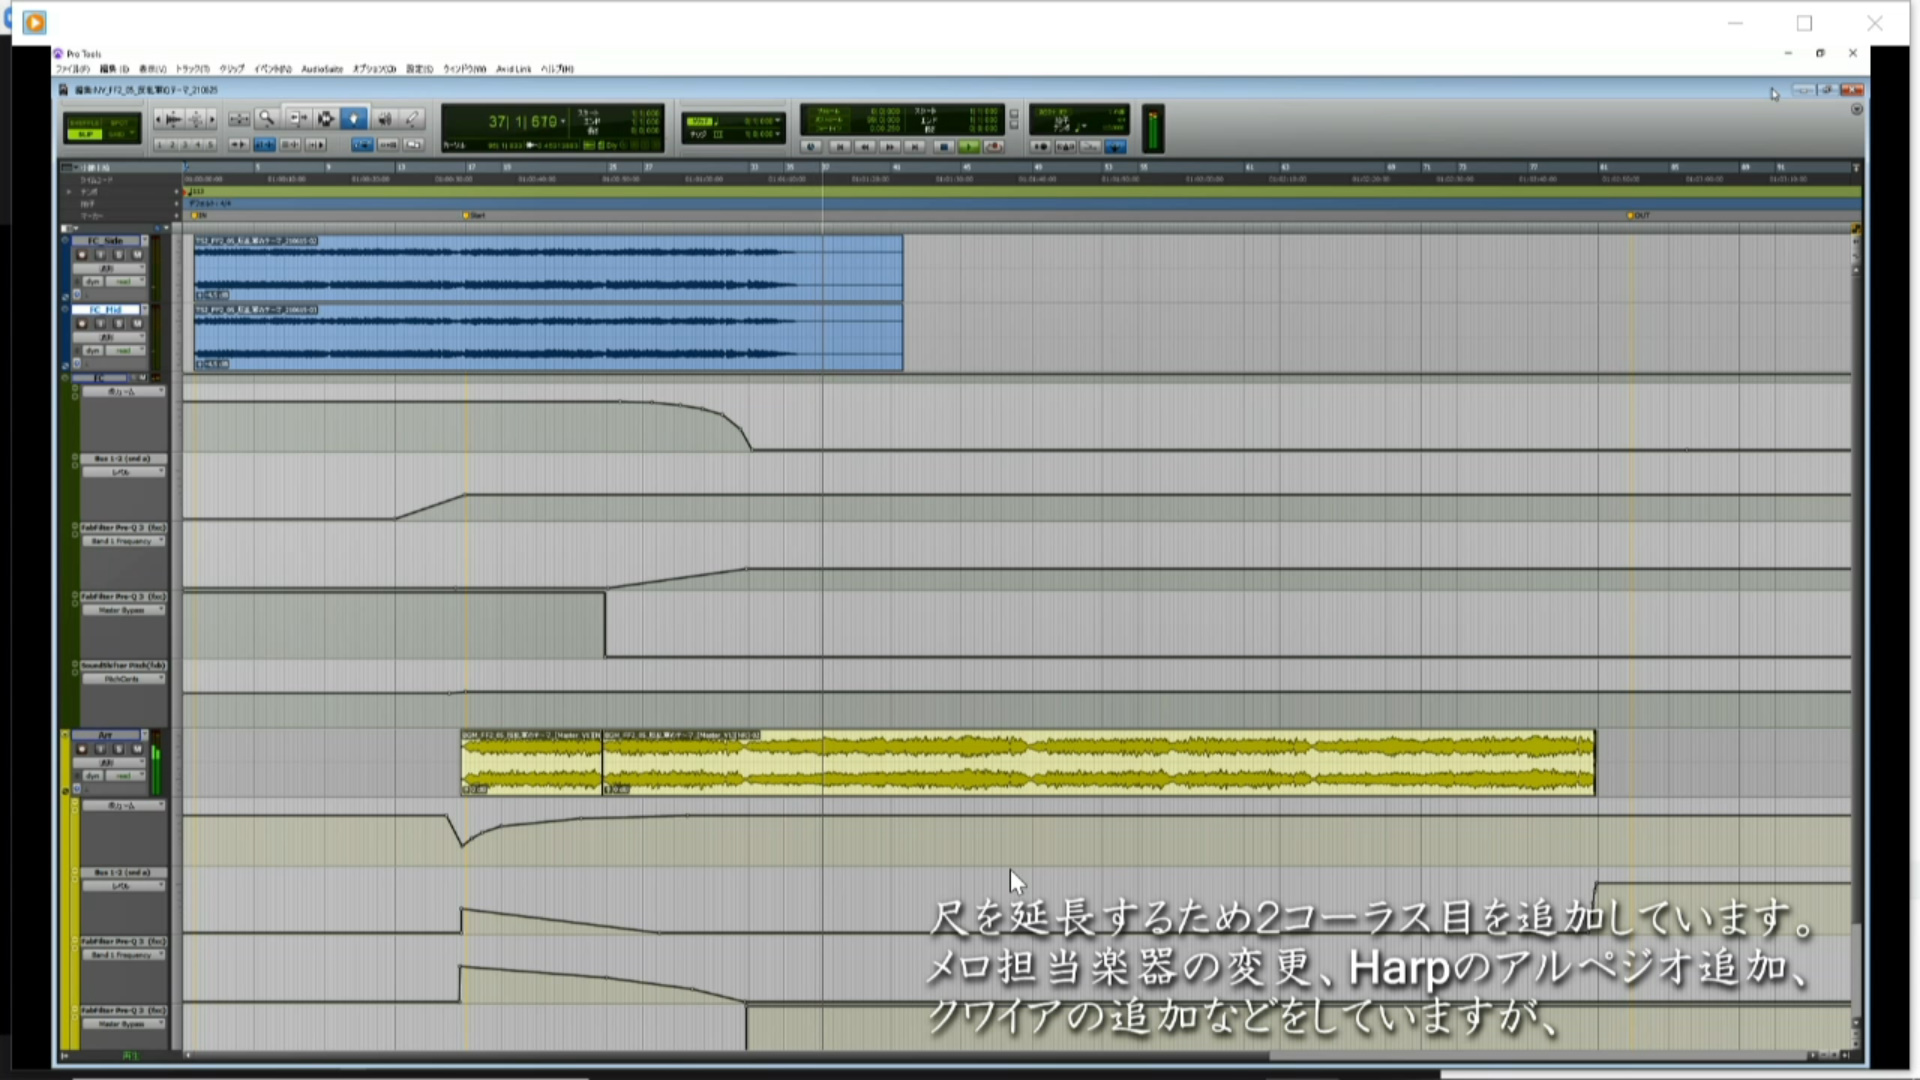This screenshot has height=1080, width=1920.
Task: Open main counter format dropdown arrow
Action: coord(563,122)
